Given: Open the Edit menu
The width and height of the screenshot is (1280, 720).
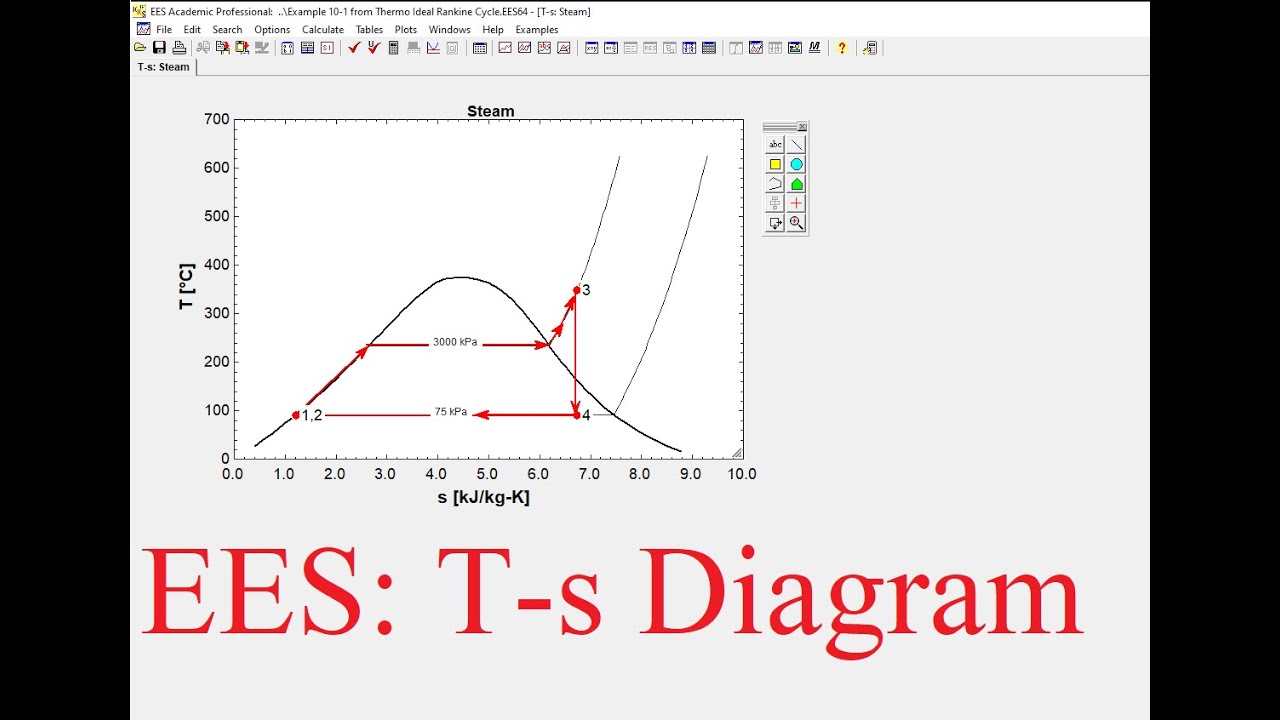Looking at the screenshot, I should click(x=192, y=30).
